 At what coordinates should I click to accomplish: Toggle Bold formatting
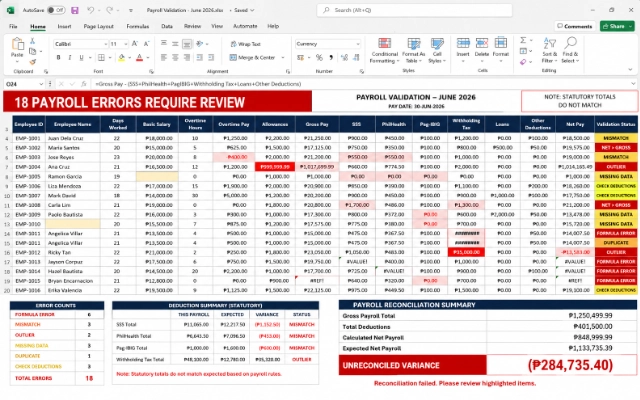tap(58, 58)
